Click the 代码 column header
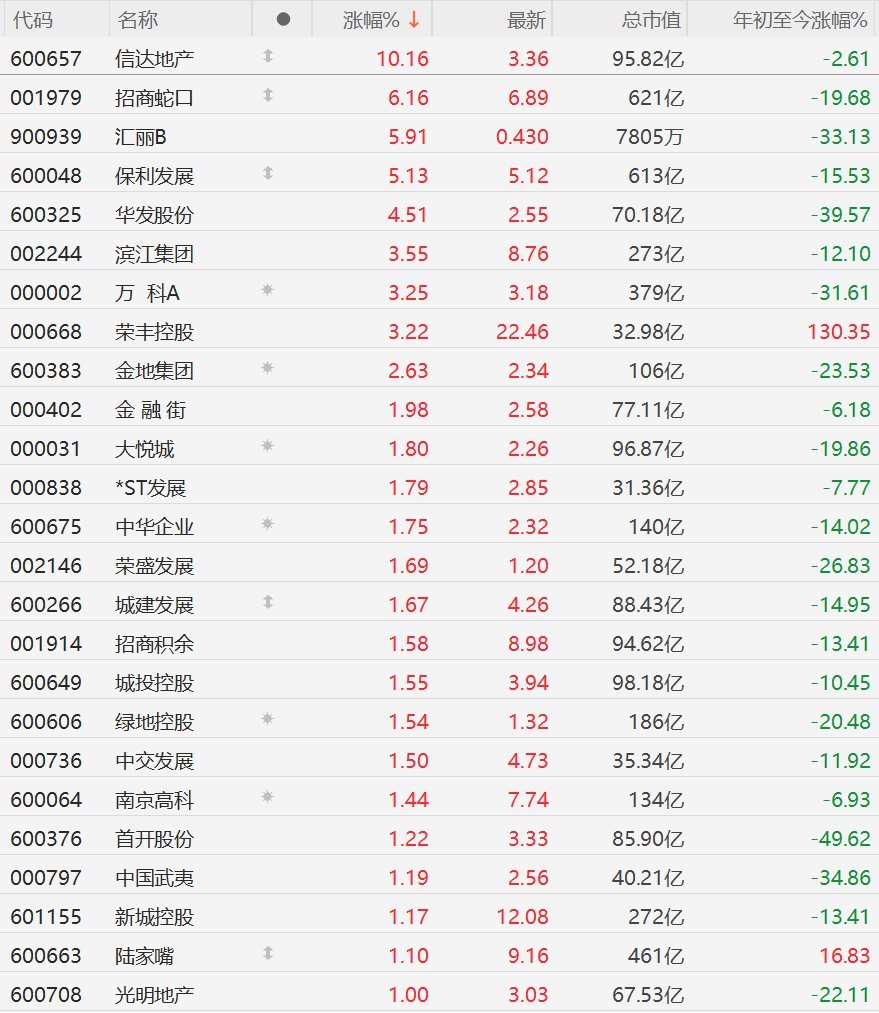The height and width of the screenshot is (1013, 879). pyautogui.click(x=32, y=19)
